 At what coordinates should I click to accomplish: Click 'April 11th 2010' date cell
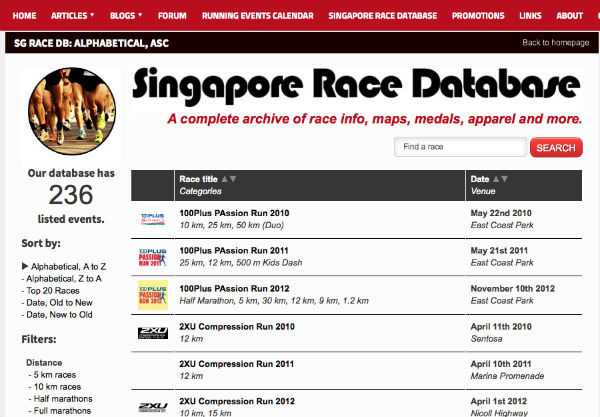(x=501, y=327)
